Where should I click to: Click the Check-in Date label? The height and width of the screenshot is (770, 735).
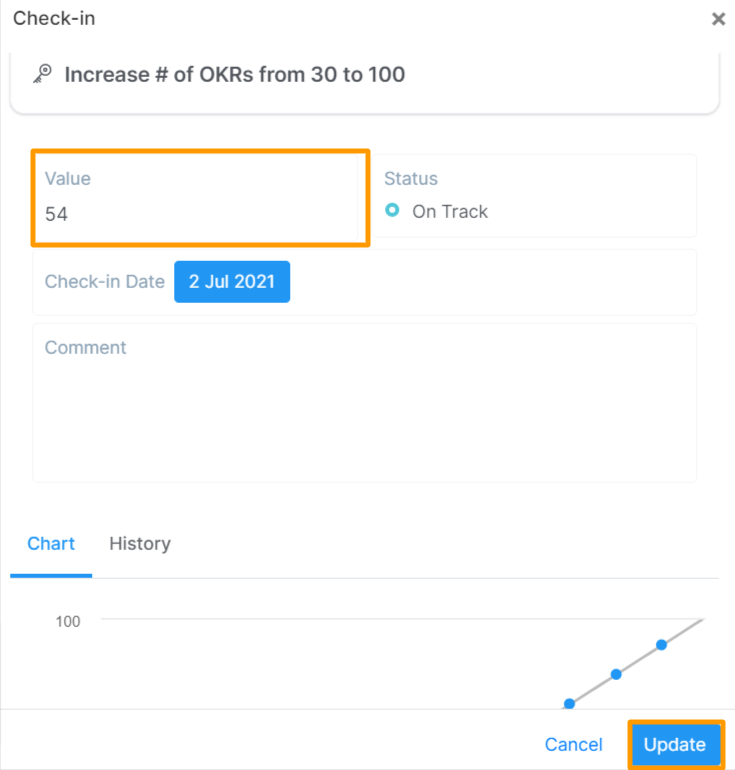point(104,282)
